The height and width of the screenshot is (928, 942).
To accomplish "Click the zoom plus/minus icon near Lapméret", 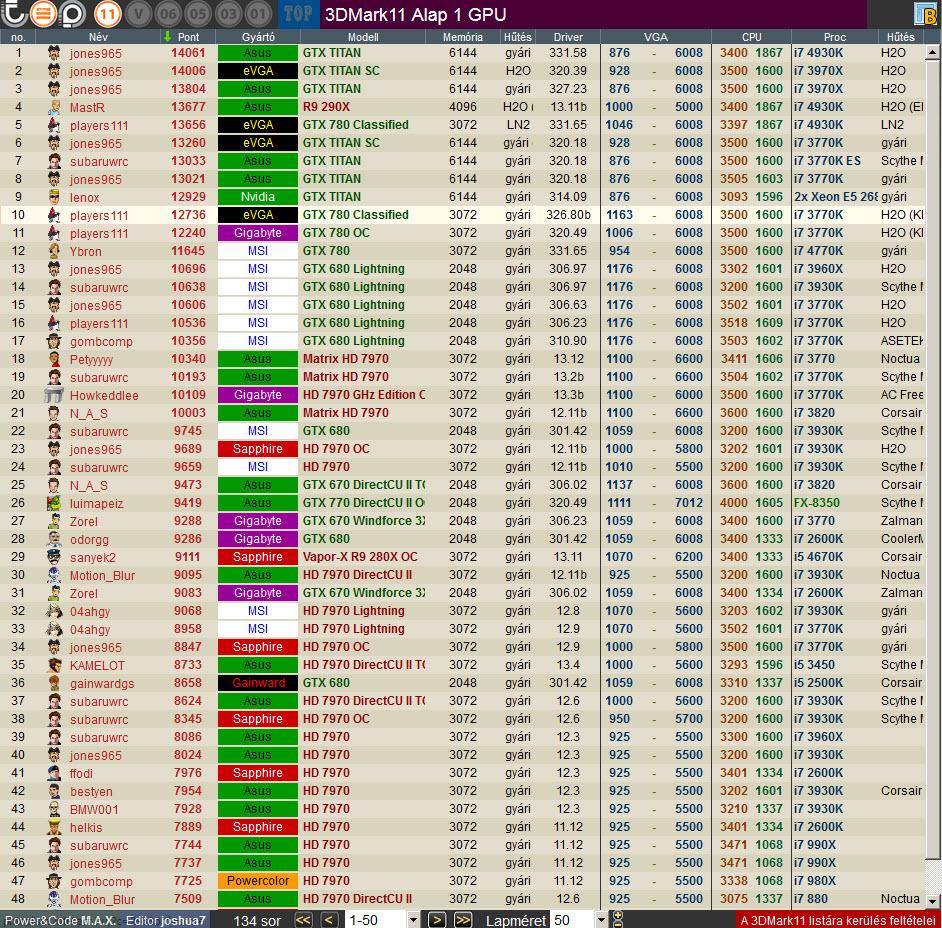I will pos(618,920).
